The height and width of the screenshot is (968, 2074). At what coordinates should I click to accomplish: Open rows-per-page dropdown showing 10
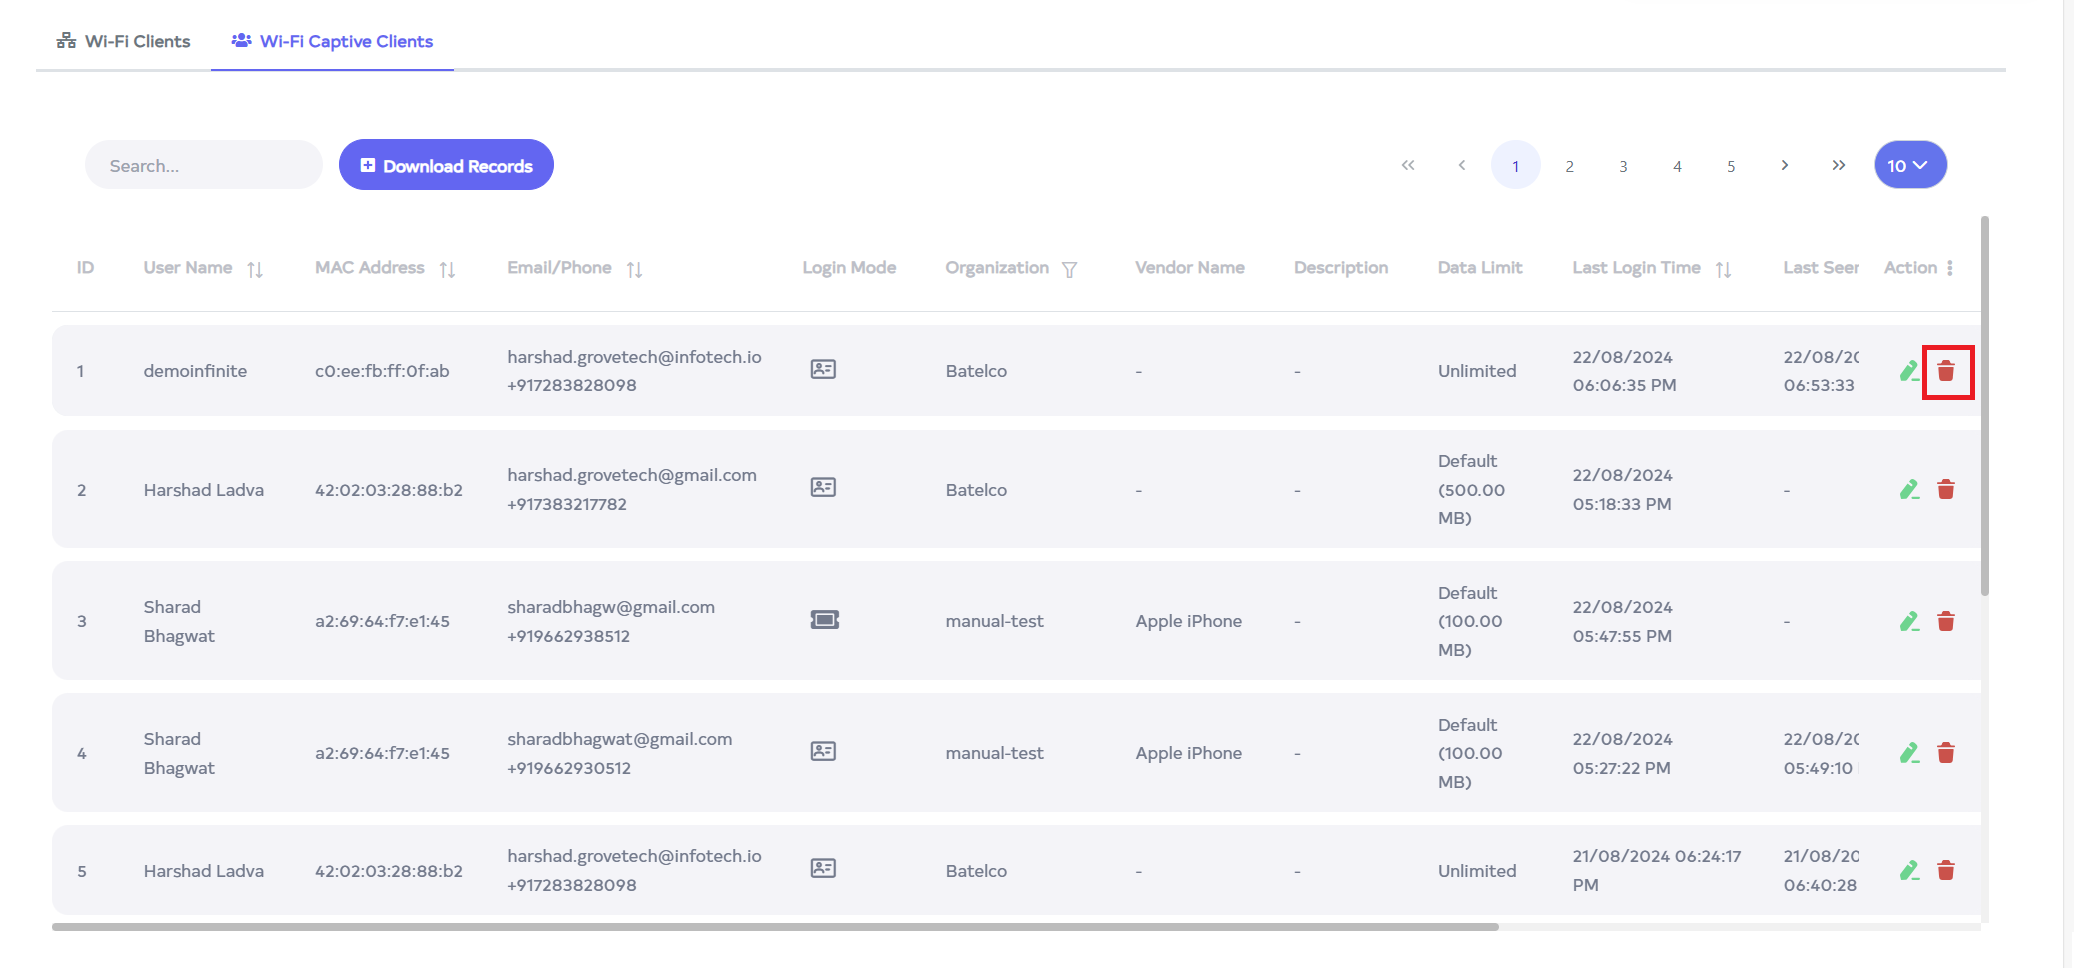(x=1909, y=166)
